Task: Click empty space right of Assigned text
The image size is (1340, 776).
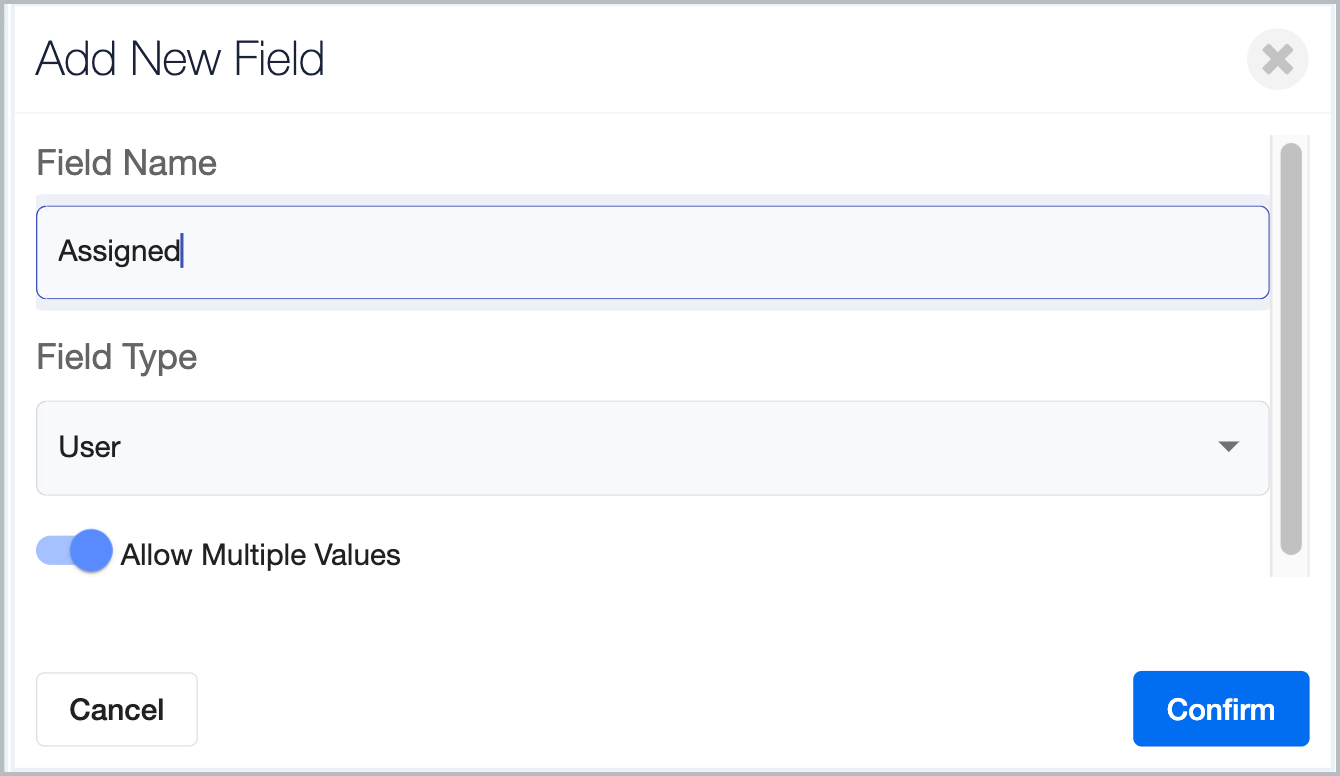Action: pyautogui.click(x=700, y=252)
